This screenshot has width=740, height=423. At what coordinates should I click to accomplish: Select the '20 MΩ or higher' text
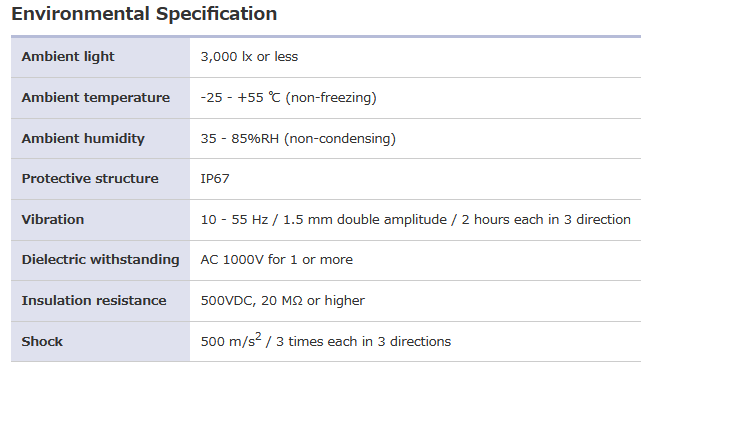coord(314,301)
